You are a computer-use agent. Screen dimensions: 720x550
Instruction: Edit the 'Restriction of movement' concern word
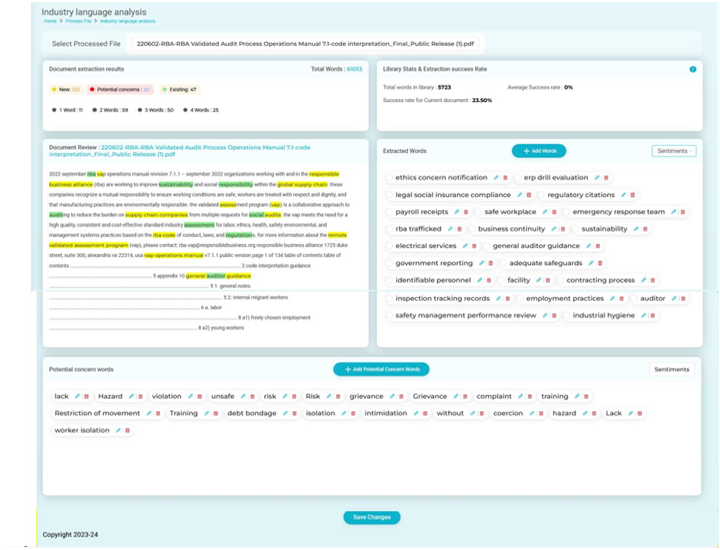pos(149,413)
